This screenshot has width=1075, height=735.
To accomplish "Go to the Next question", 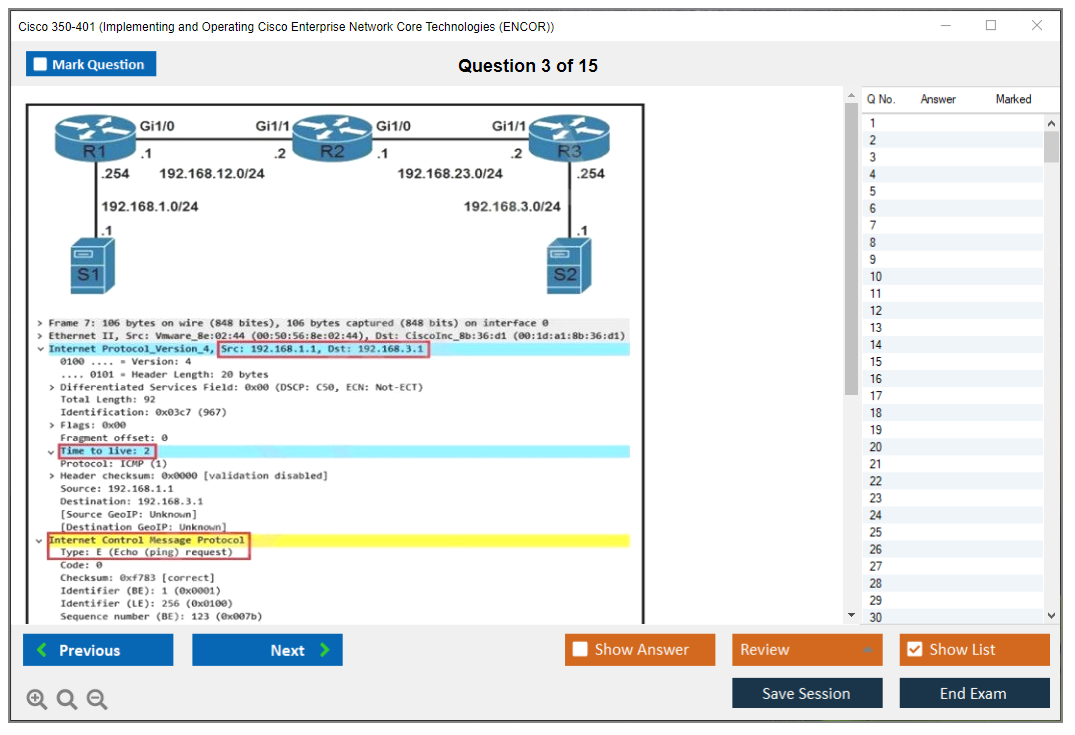I will [x=267, y=649].
